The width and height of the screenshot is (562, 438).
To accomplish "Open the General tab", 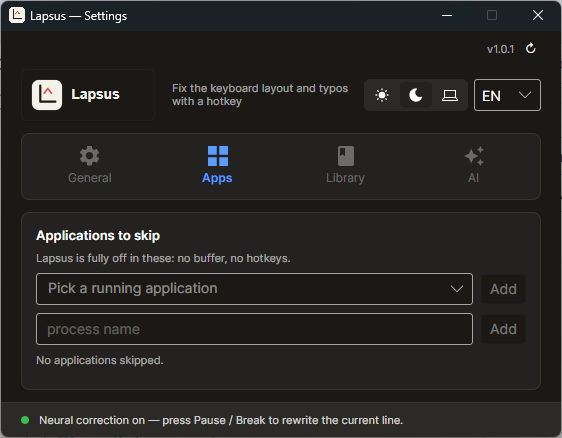I will click(90, 166).
